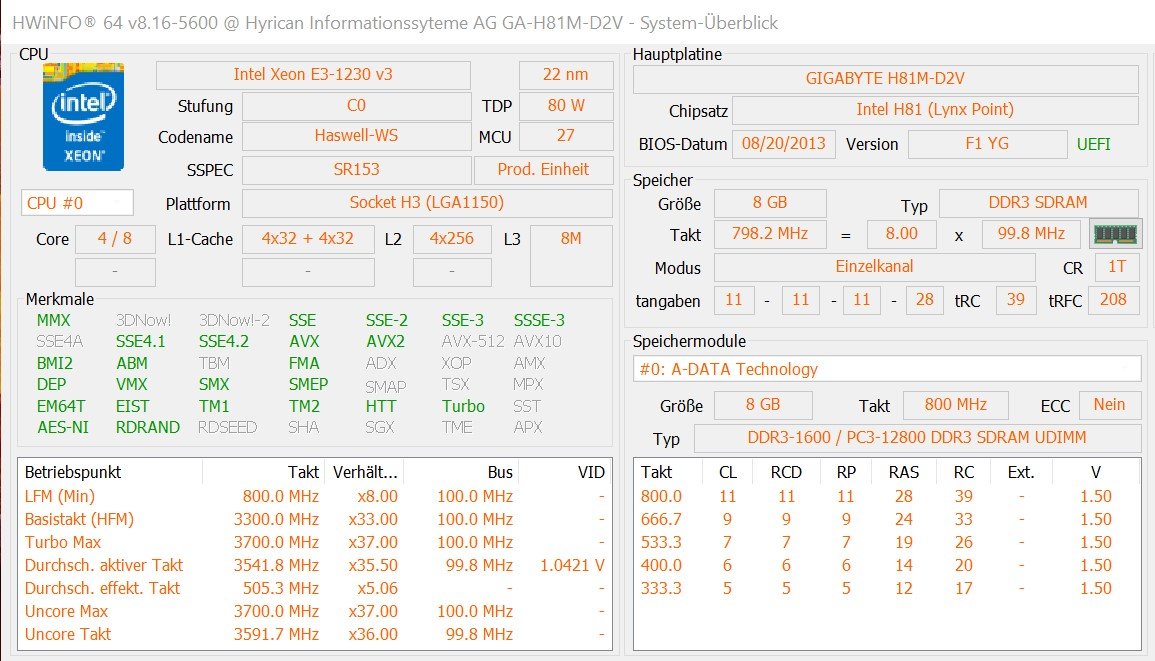Image resolution: width=1155 pixels, height=661 pixels.
Task: Open the A-DATA Technology memory module dropdown
Action: coord(887,369)
